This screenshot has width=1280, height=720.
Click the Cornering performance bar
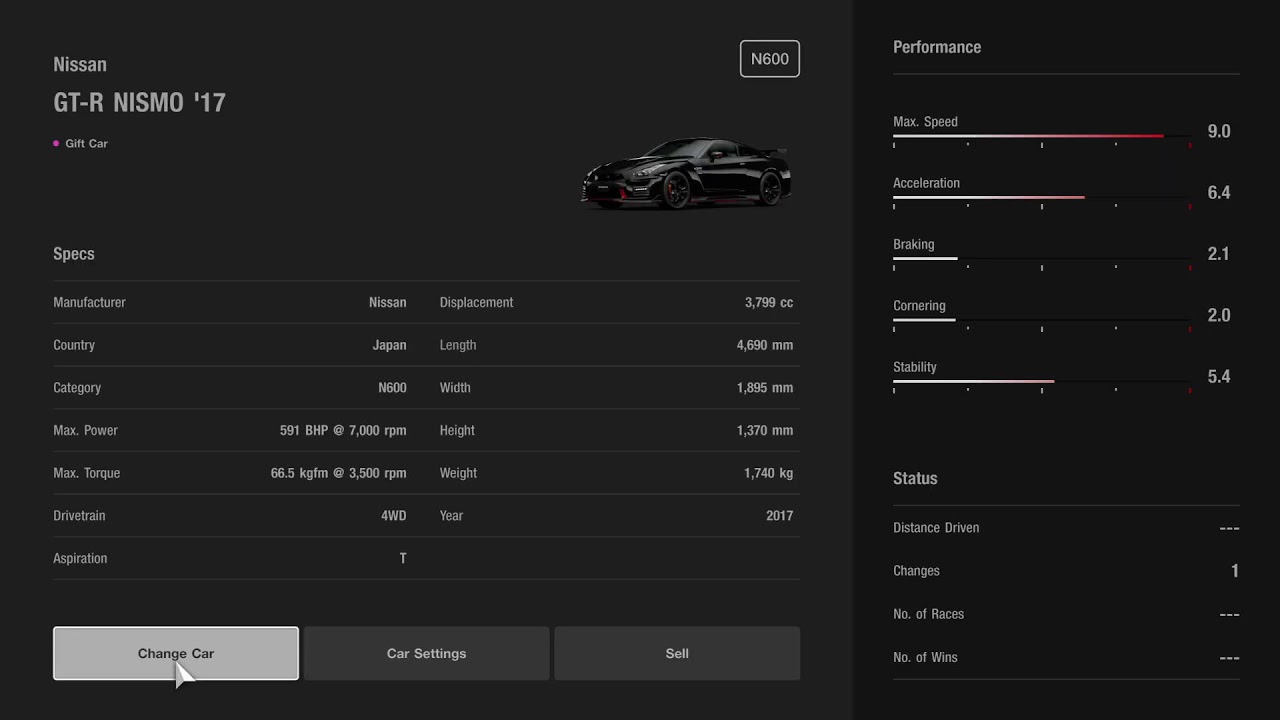(x=1042, y=320)
